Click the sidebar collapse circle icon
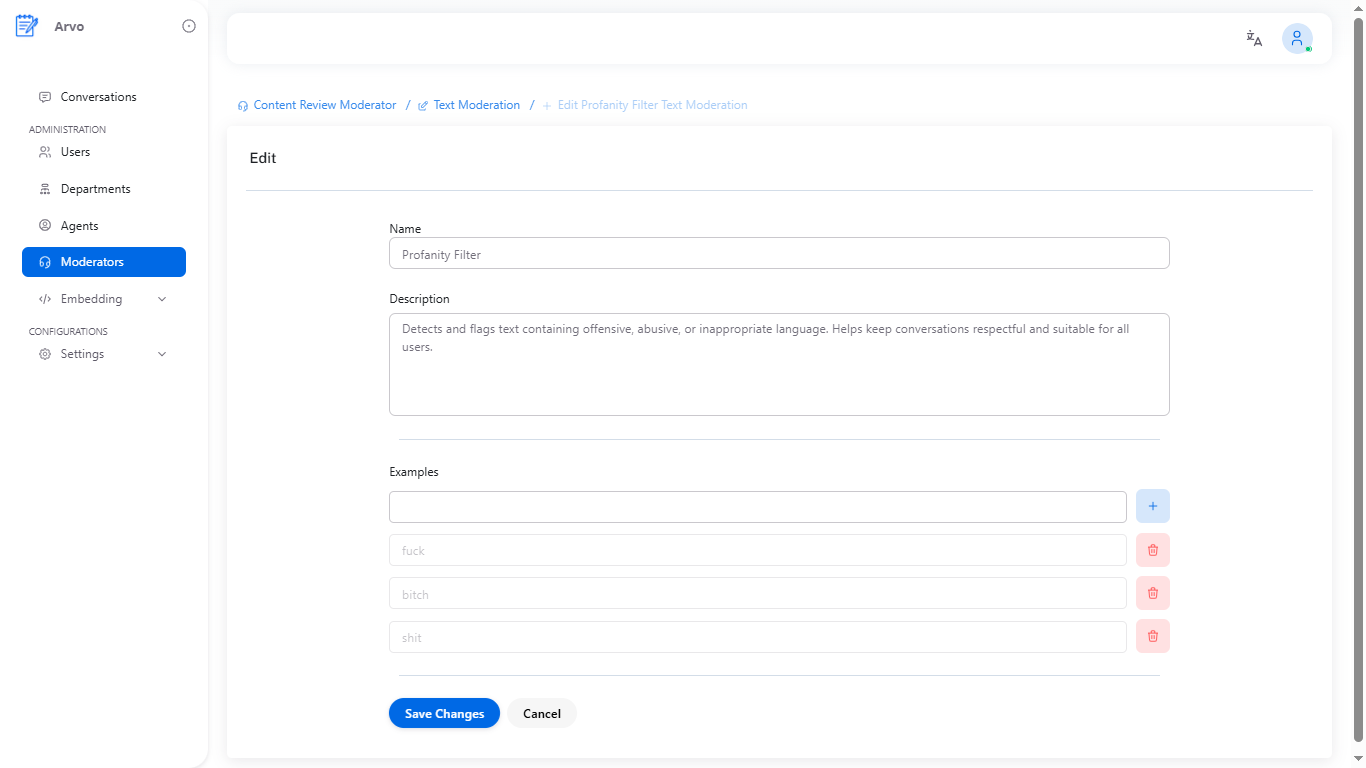This screenshot has width=1366, height=768. (x=189, y=26)
